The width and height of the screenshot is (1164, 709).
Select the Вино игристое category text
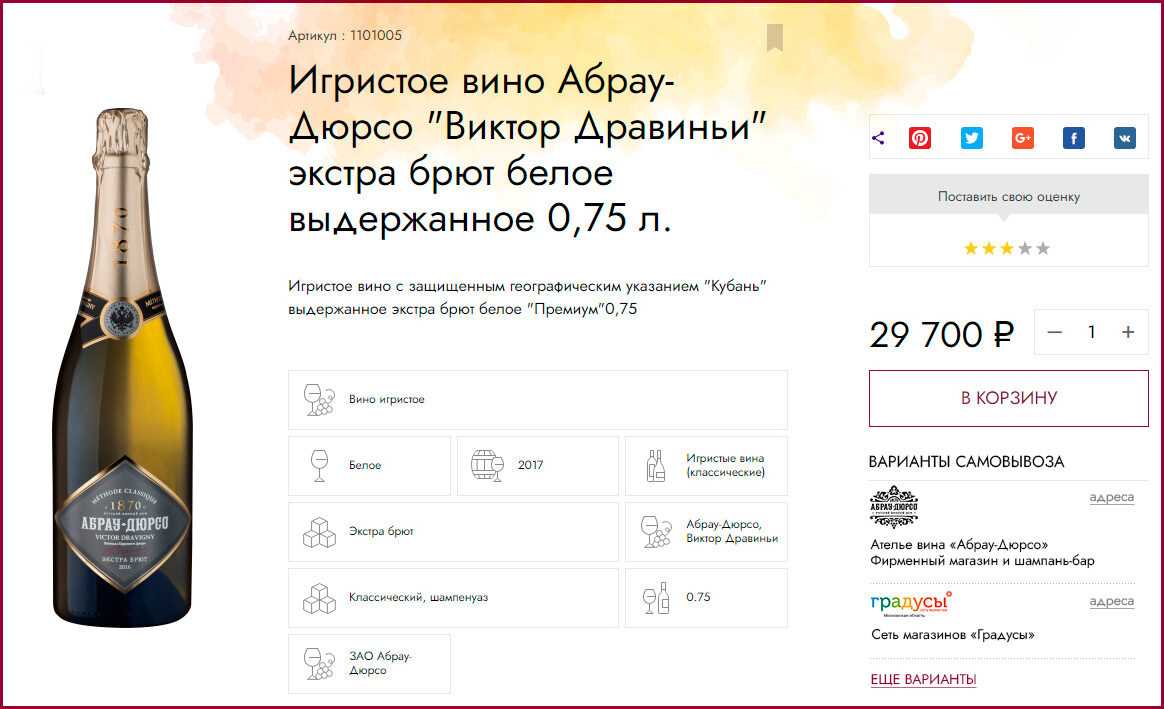(x=387, y=399)
